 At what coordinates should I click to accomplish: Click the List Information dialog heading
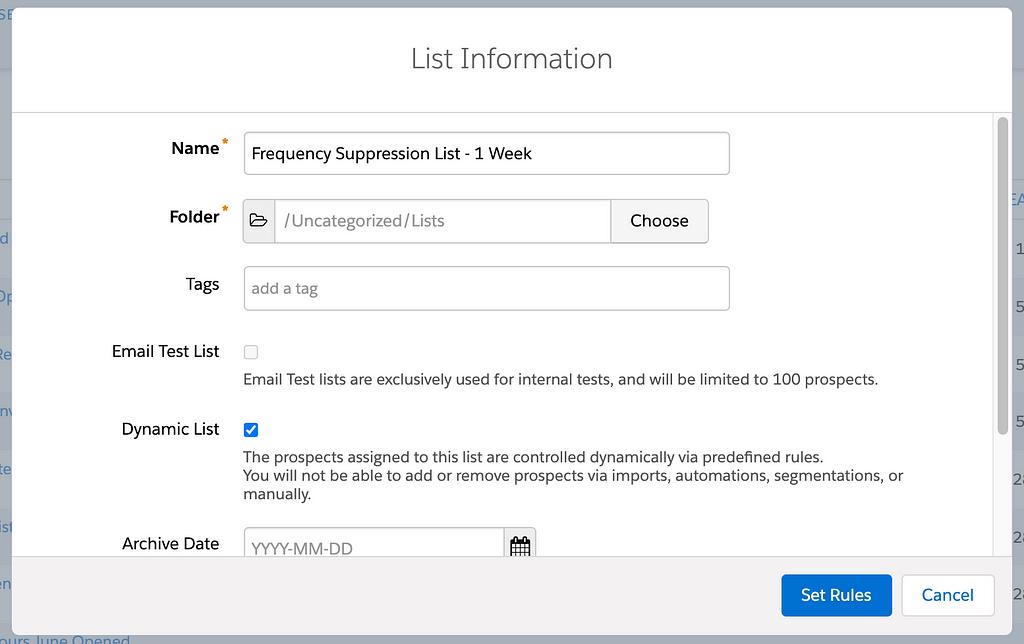[511, 59]
